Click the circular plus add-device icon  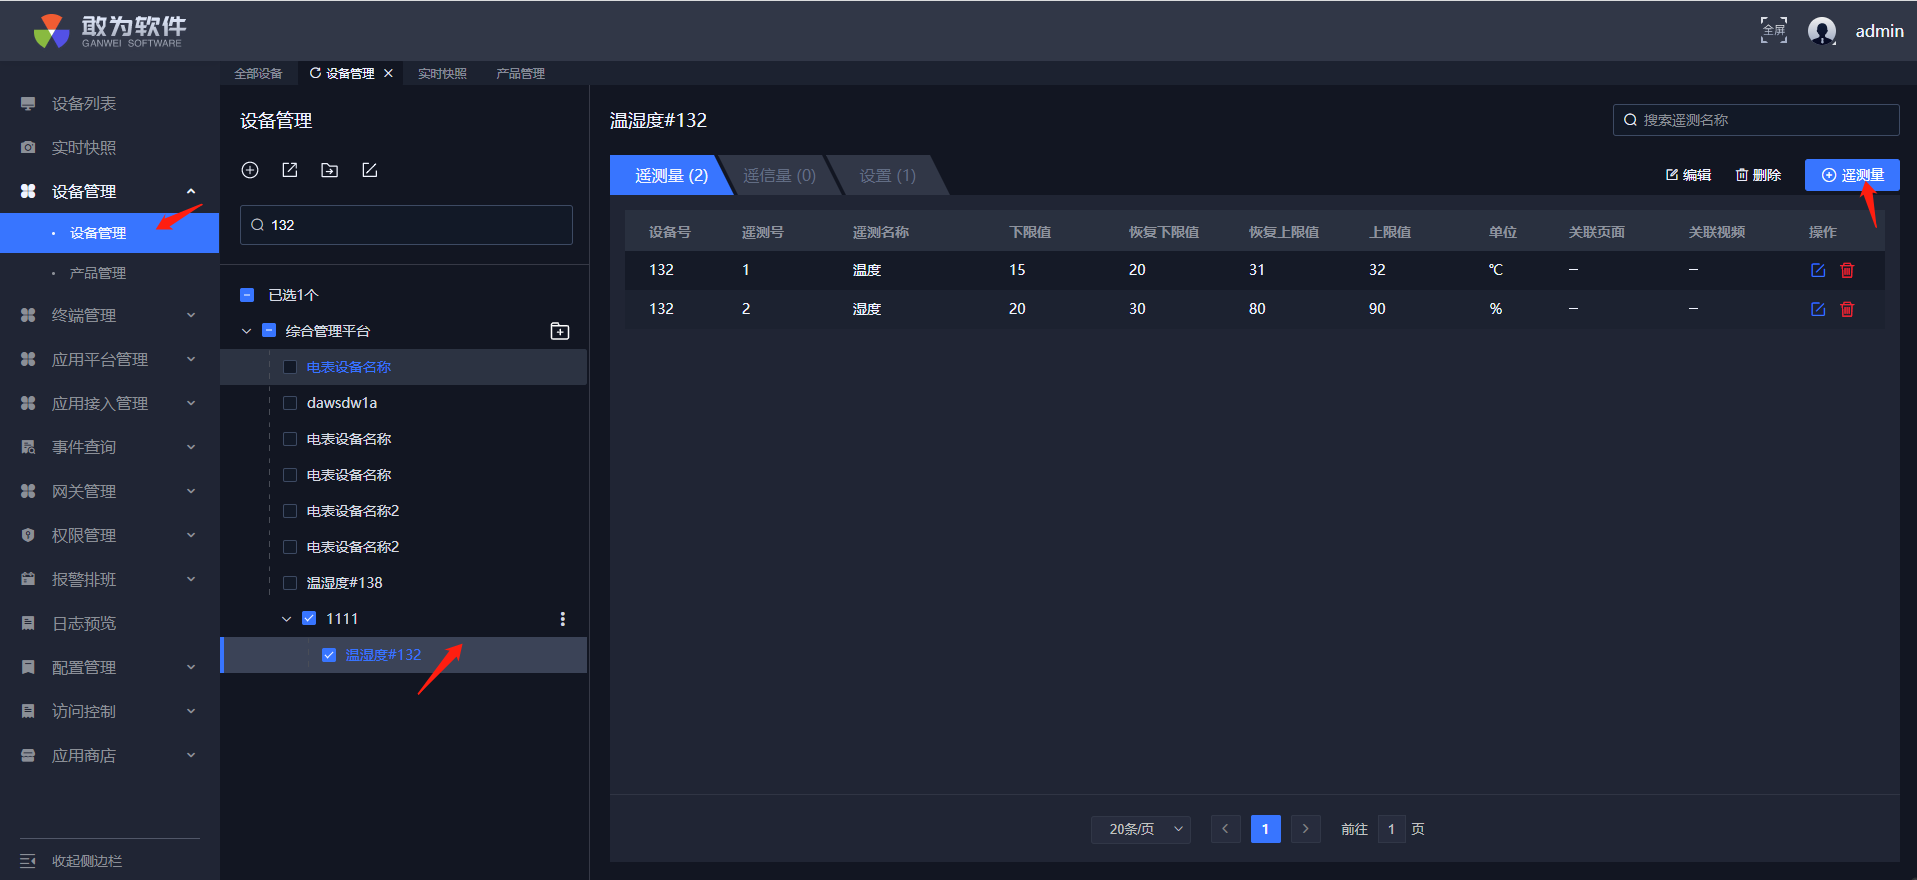coord(250,170)
